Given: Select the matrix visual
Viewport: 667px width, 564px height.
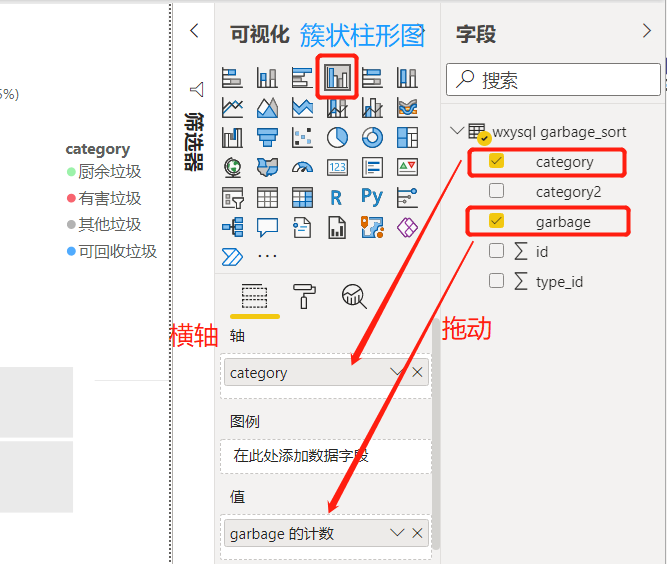Looking at the screenshot, I should [x=302, y=197].
